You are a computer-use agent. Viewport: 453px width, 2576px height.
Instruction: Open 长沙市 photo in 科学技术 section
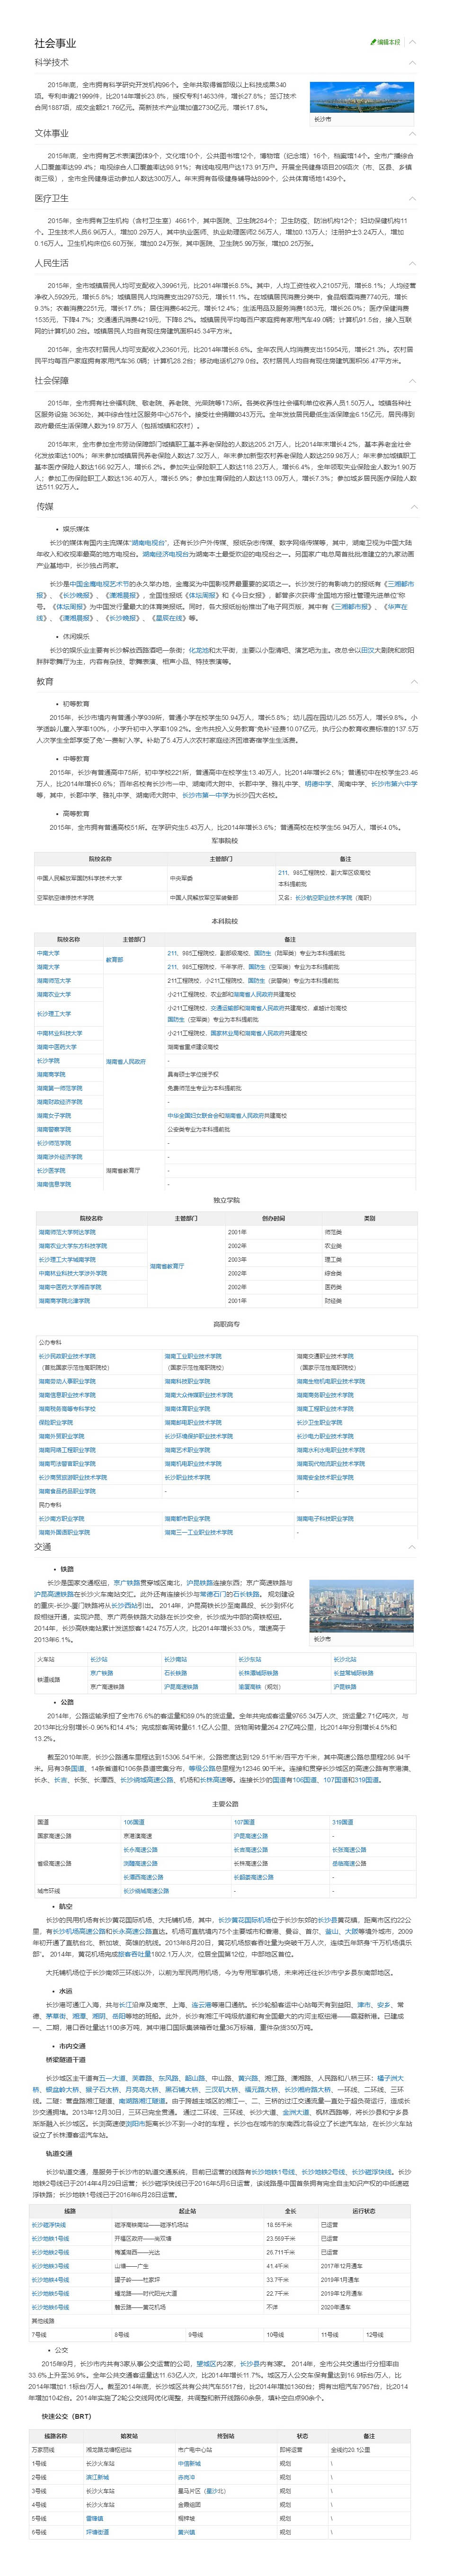point(362,98)
